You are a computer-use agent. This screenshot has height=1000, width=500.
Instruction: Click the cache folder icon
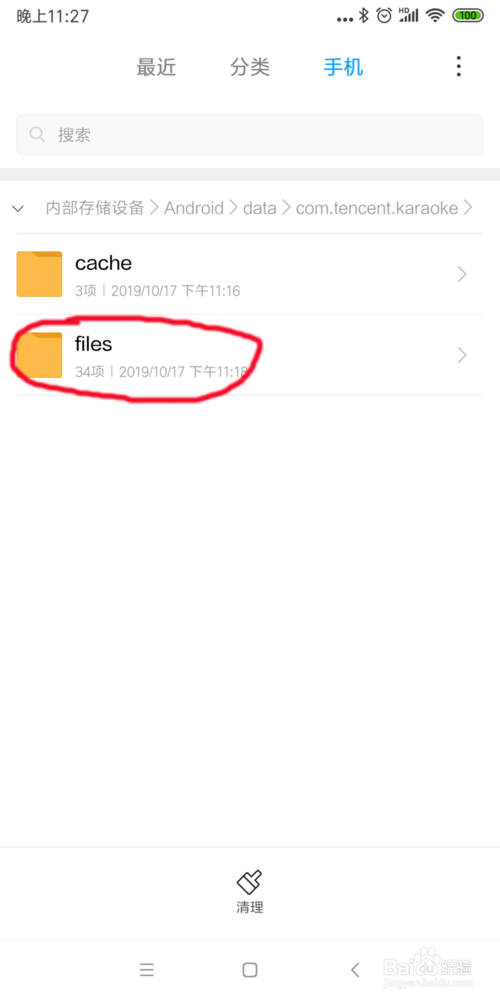point(40,274)
